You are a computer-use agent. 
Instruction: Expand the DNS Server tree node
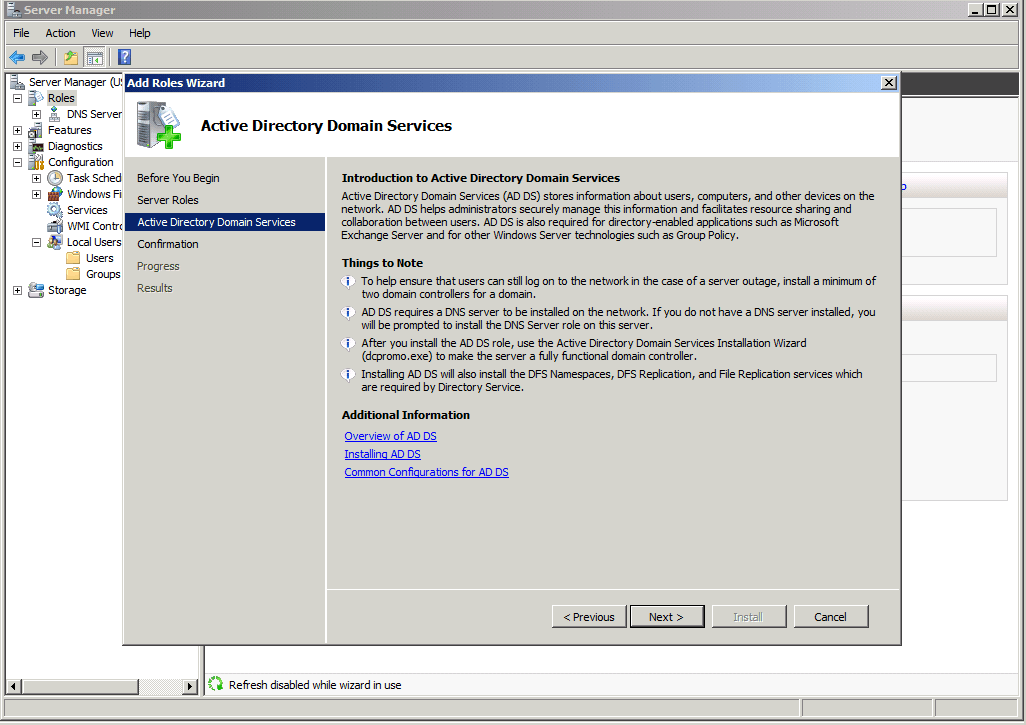(x=37, y=115)
